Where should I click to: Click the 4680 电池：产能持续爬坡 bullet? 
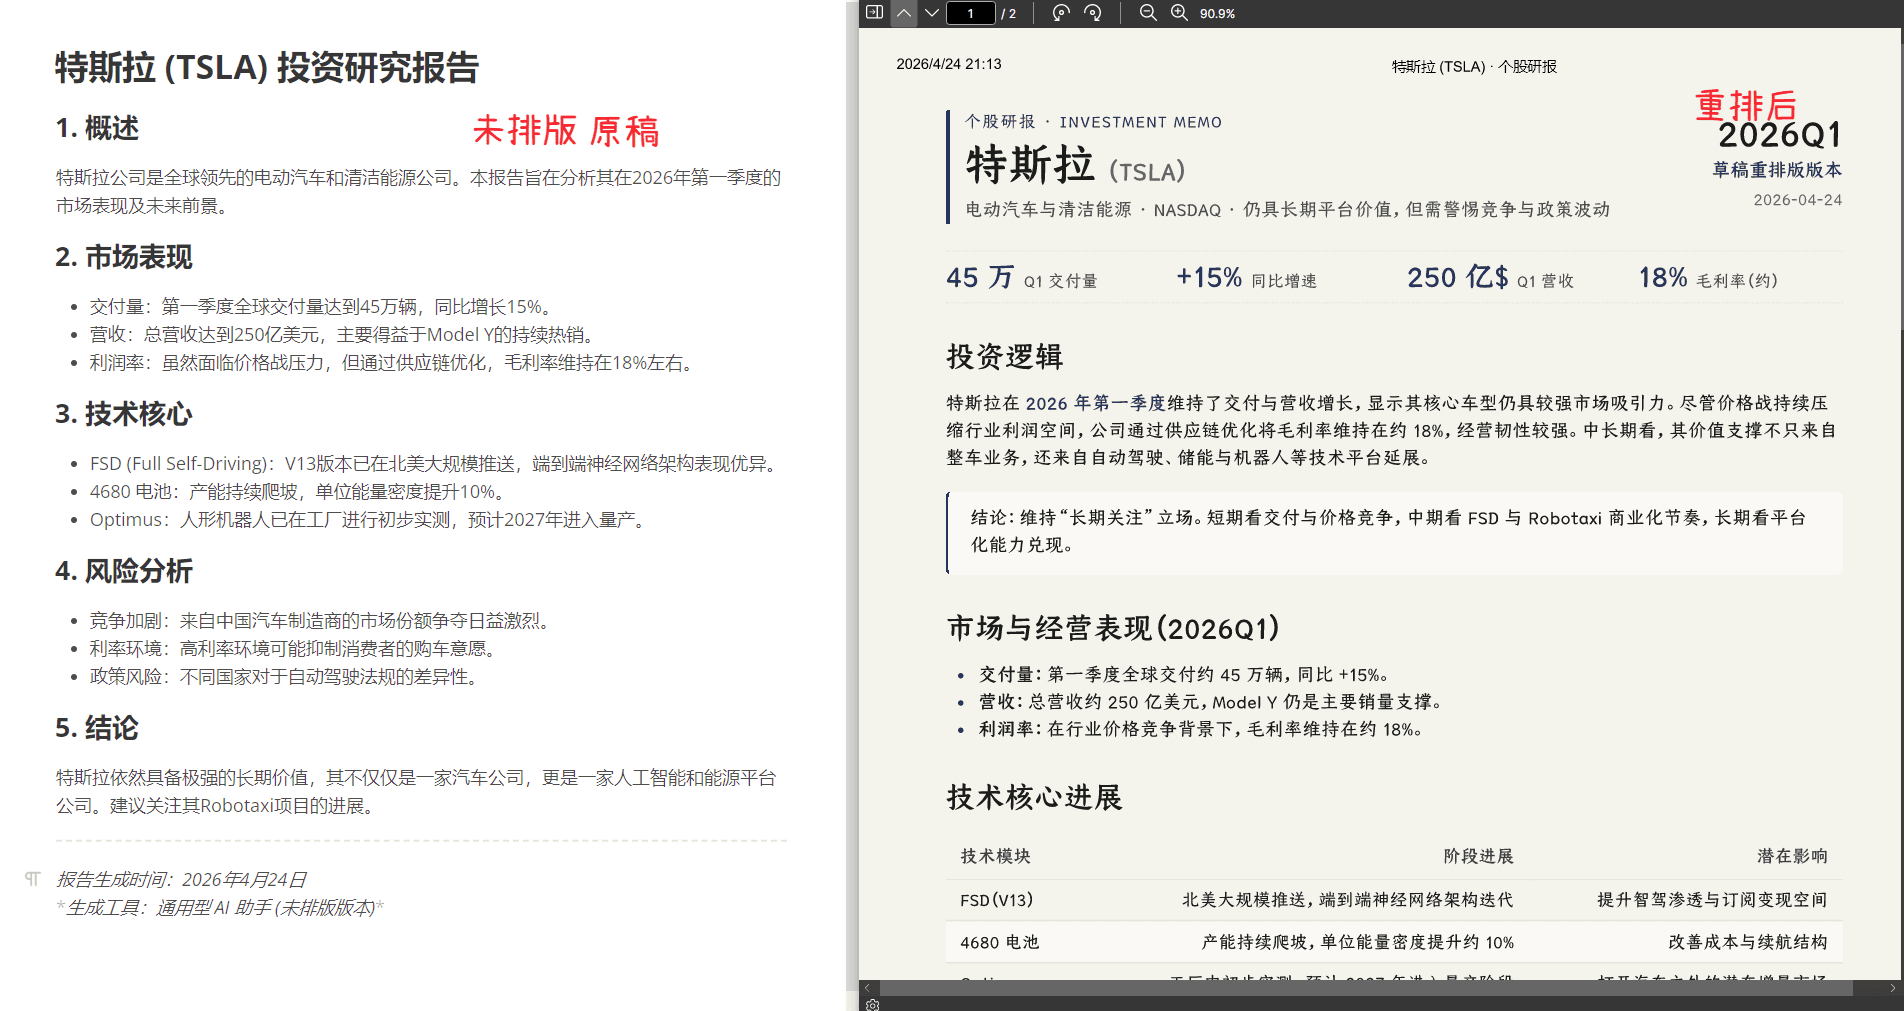coord(301,492)
